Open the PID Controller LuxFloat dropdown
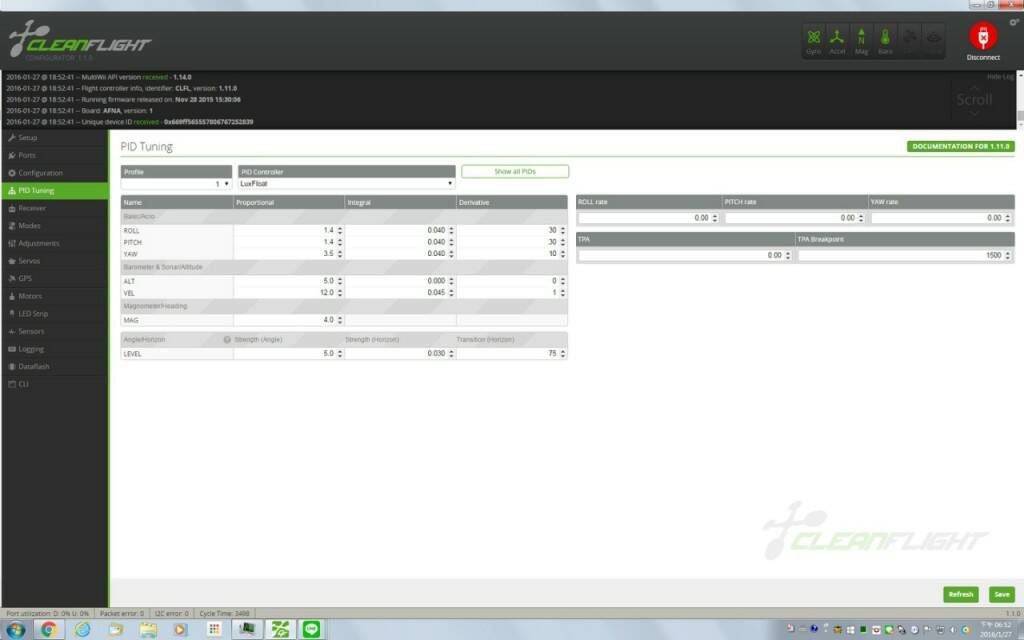Viewport: 1024px width, 640px height. pyautogui.click(x=347, y=184)
